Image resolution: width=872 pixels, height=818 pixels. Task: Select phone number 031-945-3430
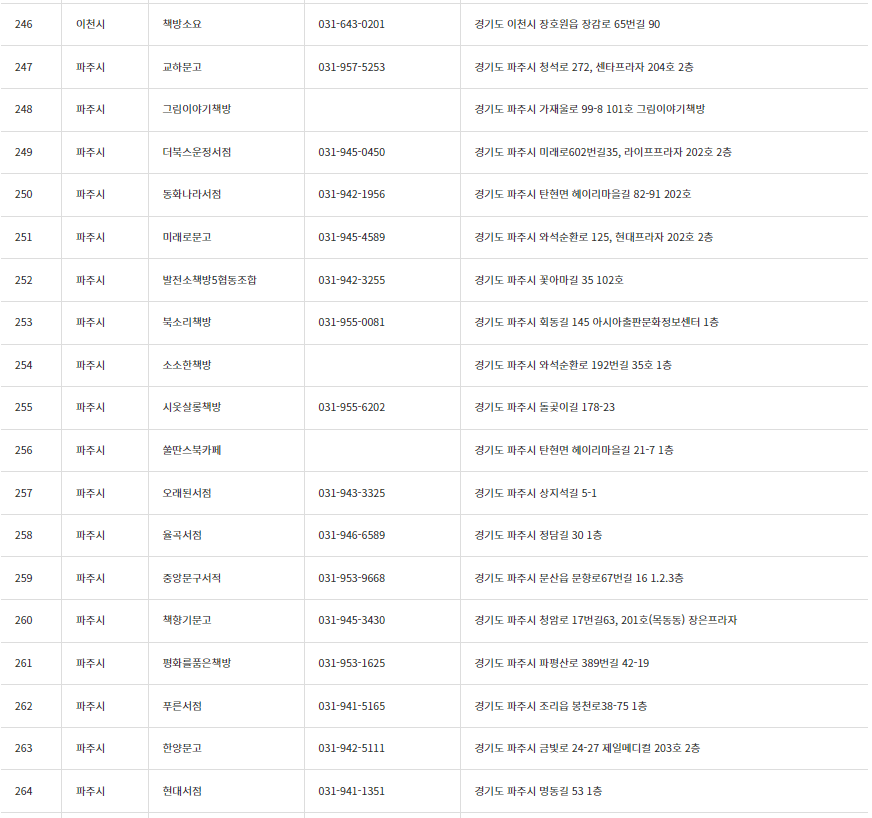coord(351,621)
